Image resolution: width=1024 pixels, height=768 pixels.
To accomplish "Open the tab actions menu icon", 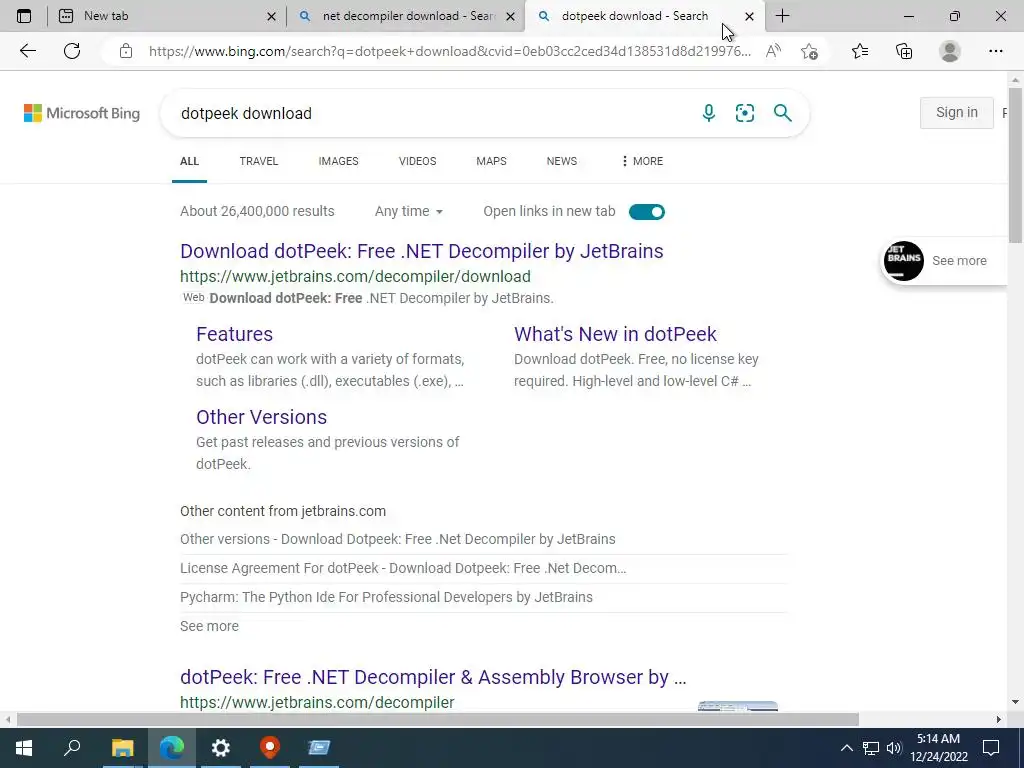I will [x=24, y=16].
